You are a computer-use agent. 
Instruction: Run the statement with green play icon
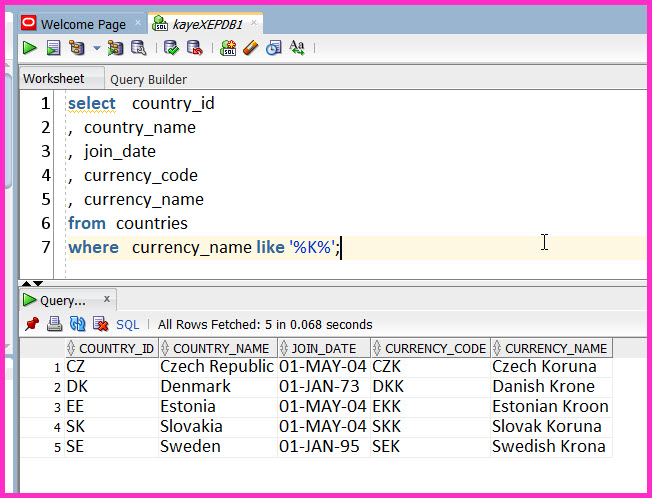30,48
